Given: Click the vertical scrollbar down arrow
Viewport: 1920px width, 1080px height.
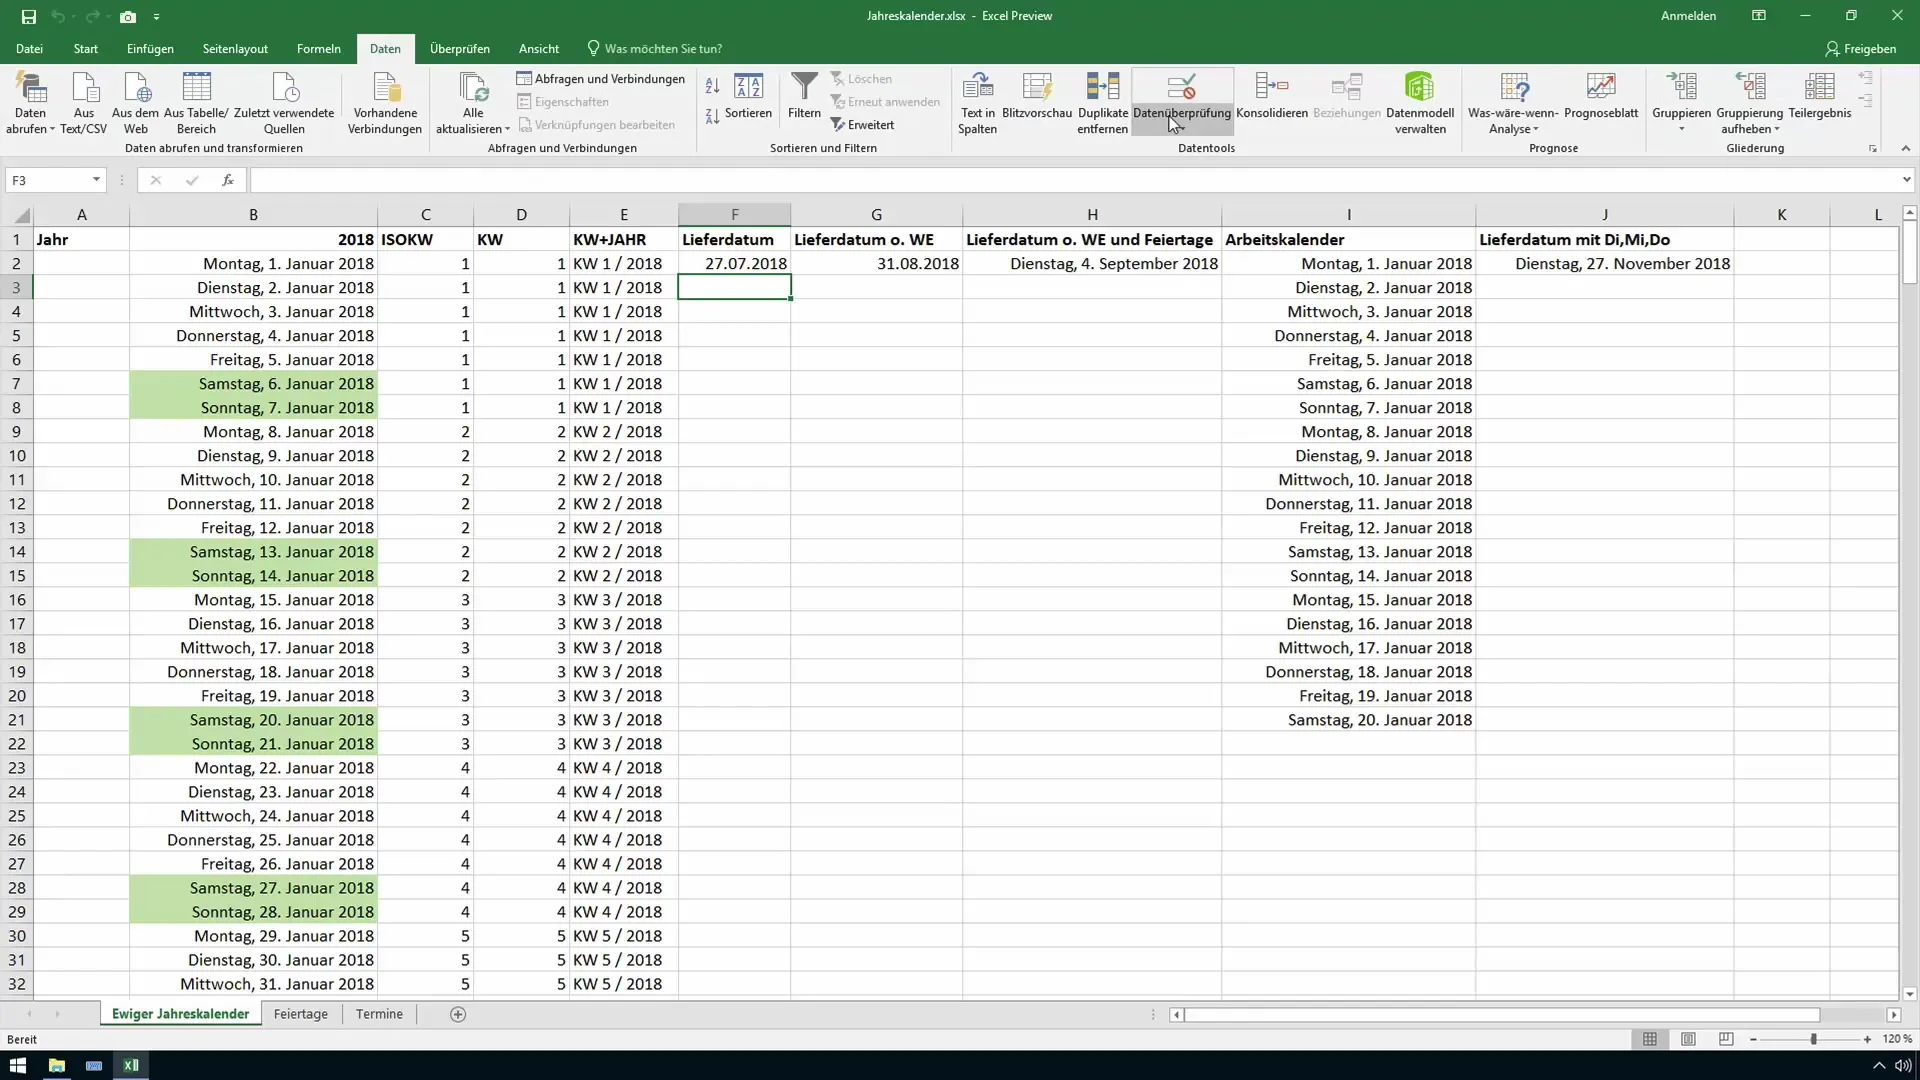Looking at the screenshot, I should (x=1909, y=994).
